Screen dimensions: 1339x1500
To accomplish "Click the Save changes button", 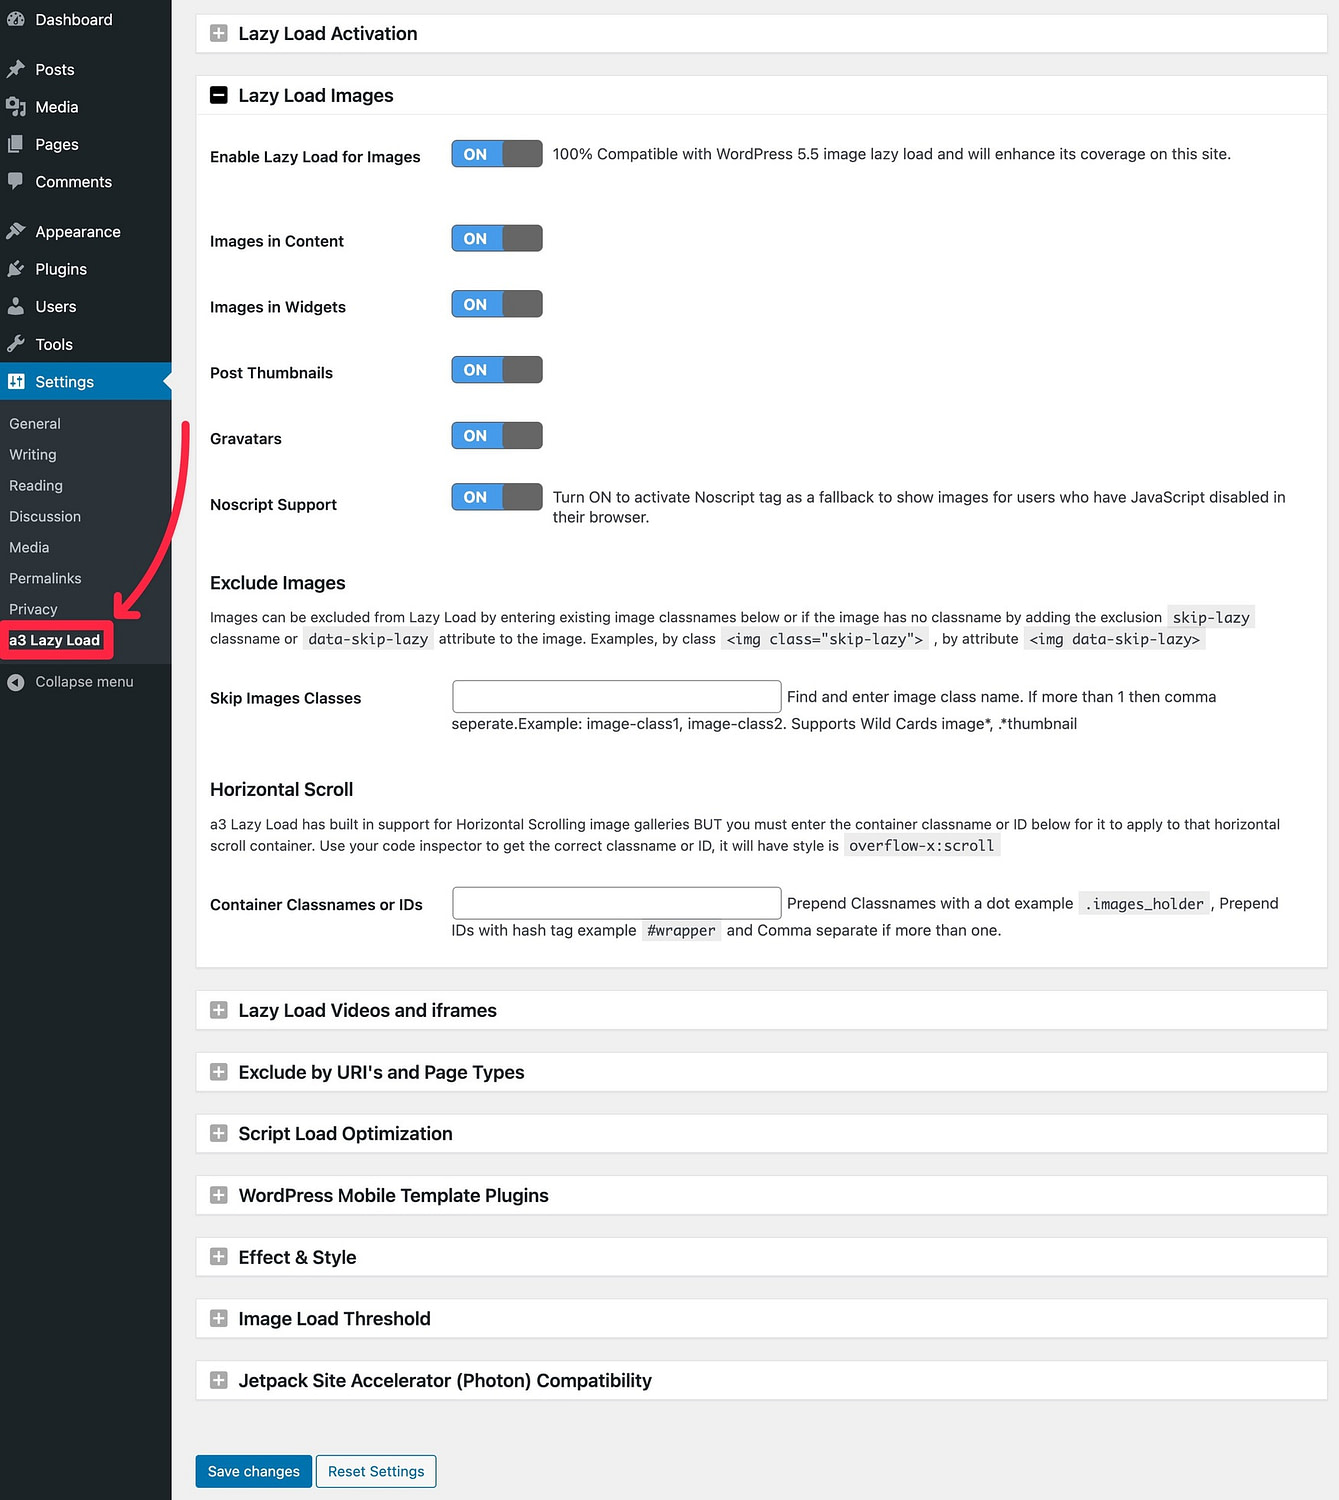I will (x=253, y=1471).
